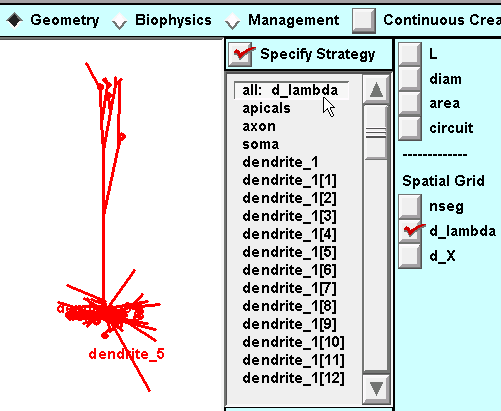Viewport: 501px width, 411px height.
Task: Click the section list scrollbar thumb
Action: (376, 132)
